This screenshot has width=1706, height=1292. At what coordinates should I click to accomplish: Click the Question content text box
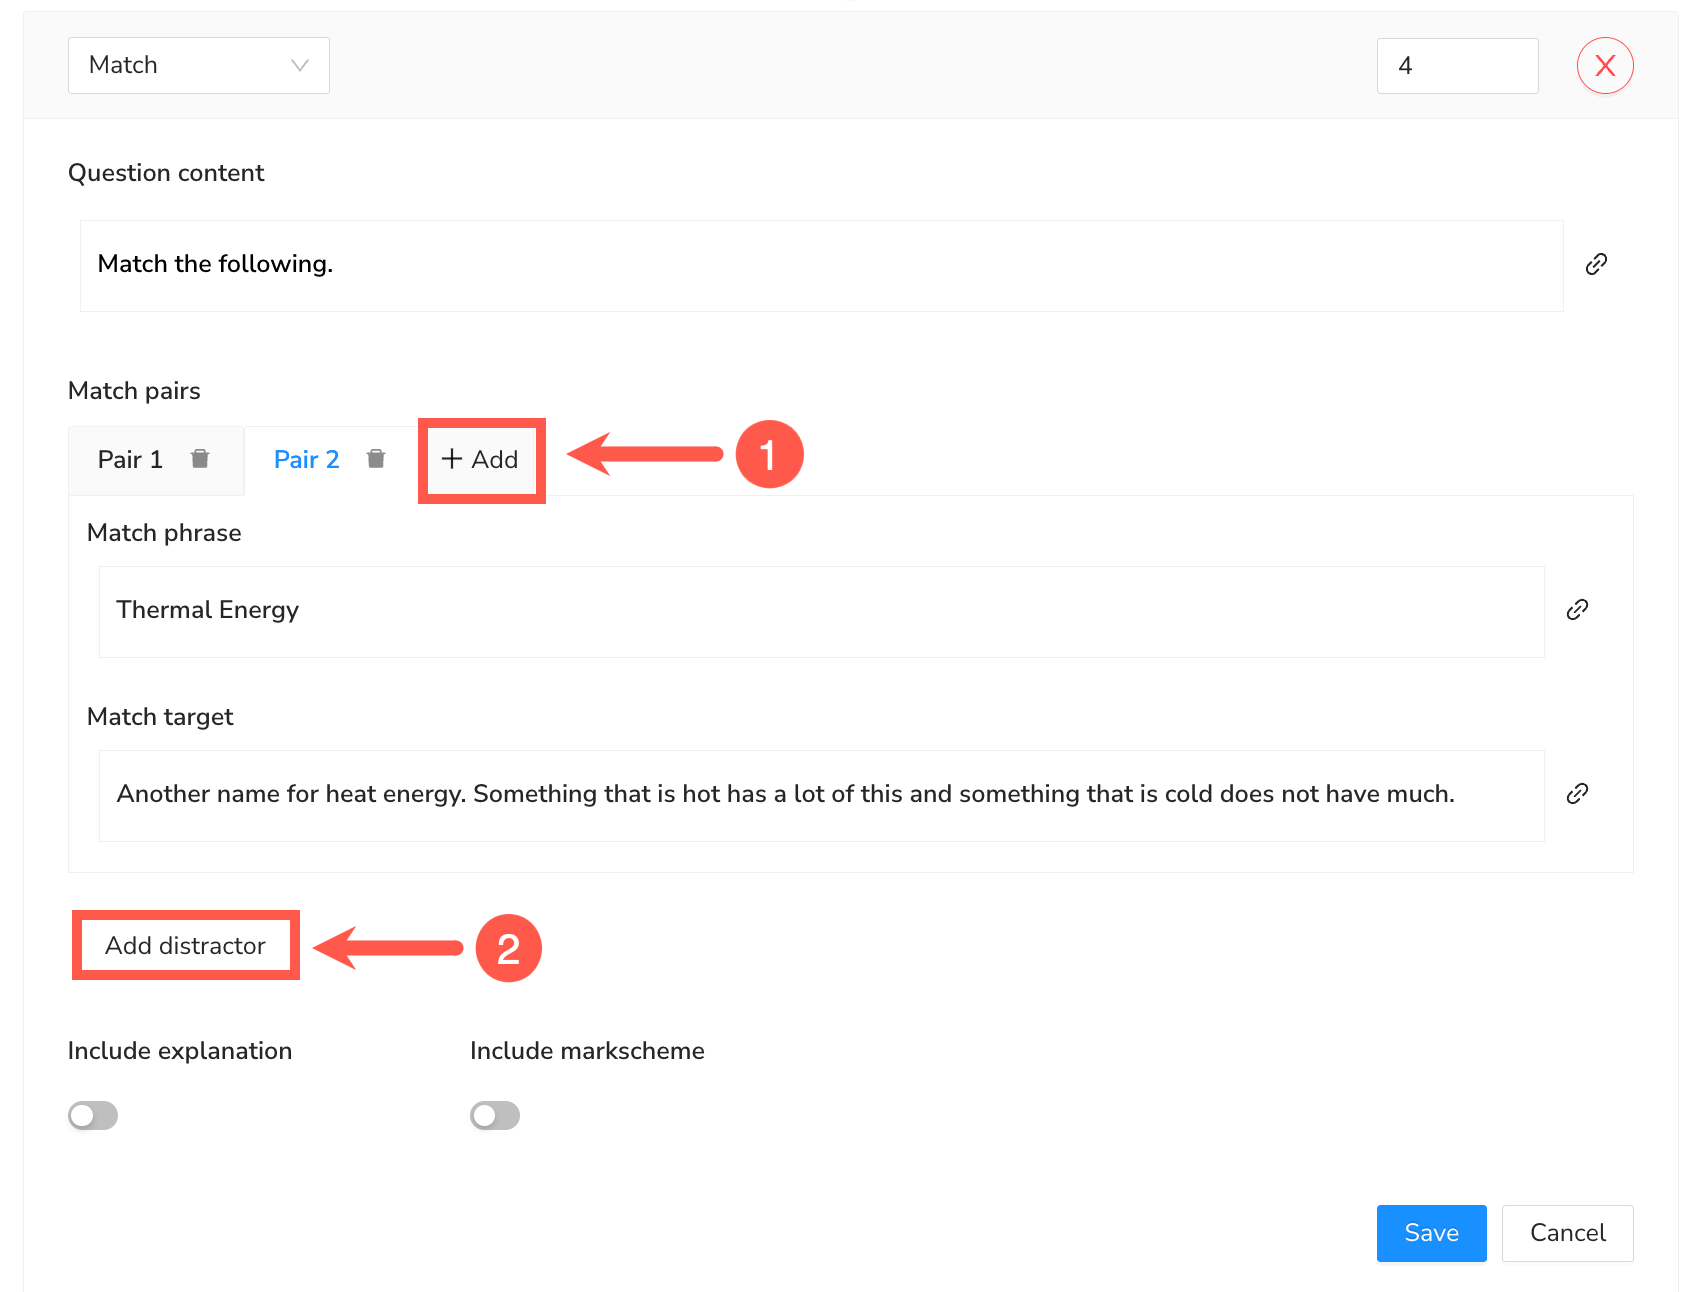click(820, 265)
